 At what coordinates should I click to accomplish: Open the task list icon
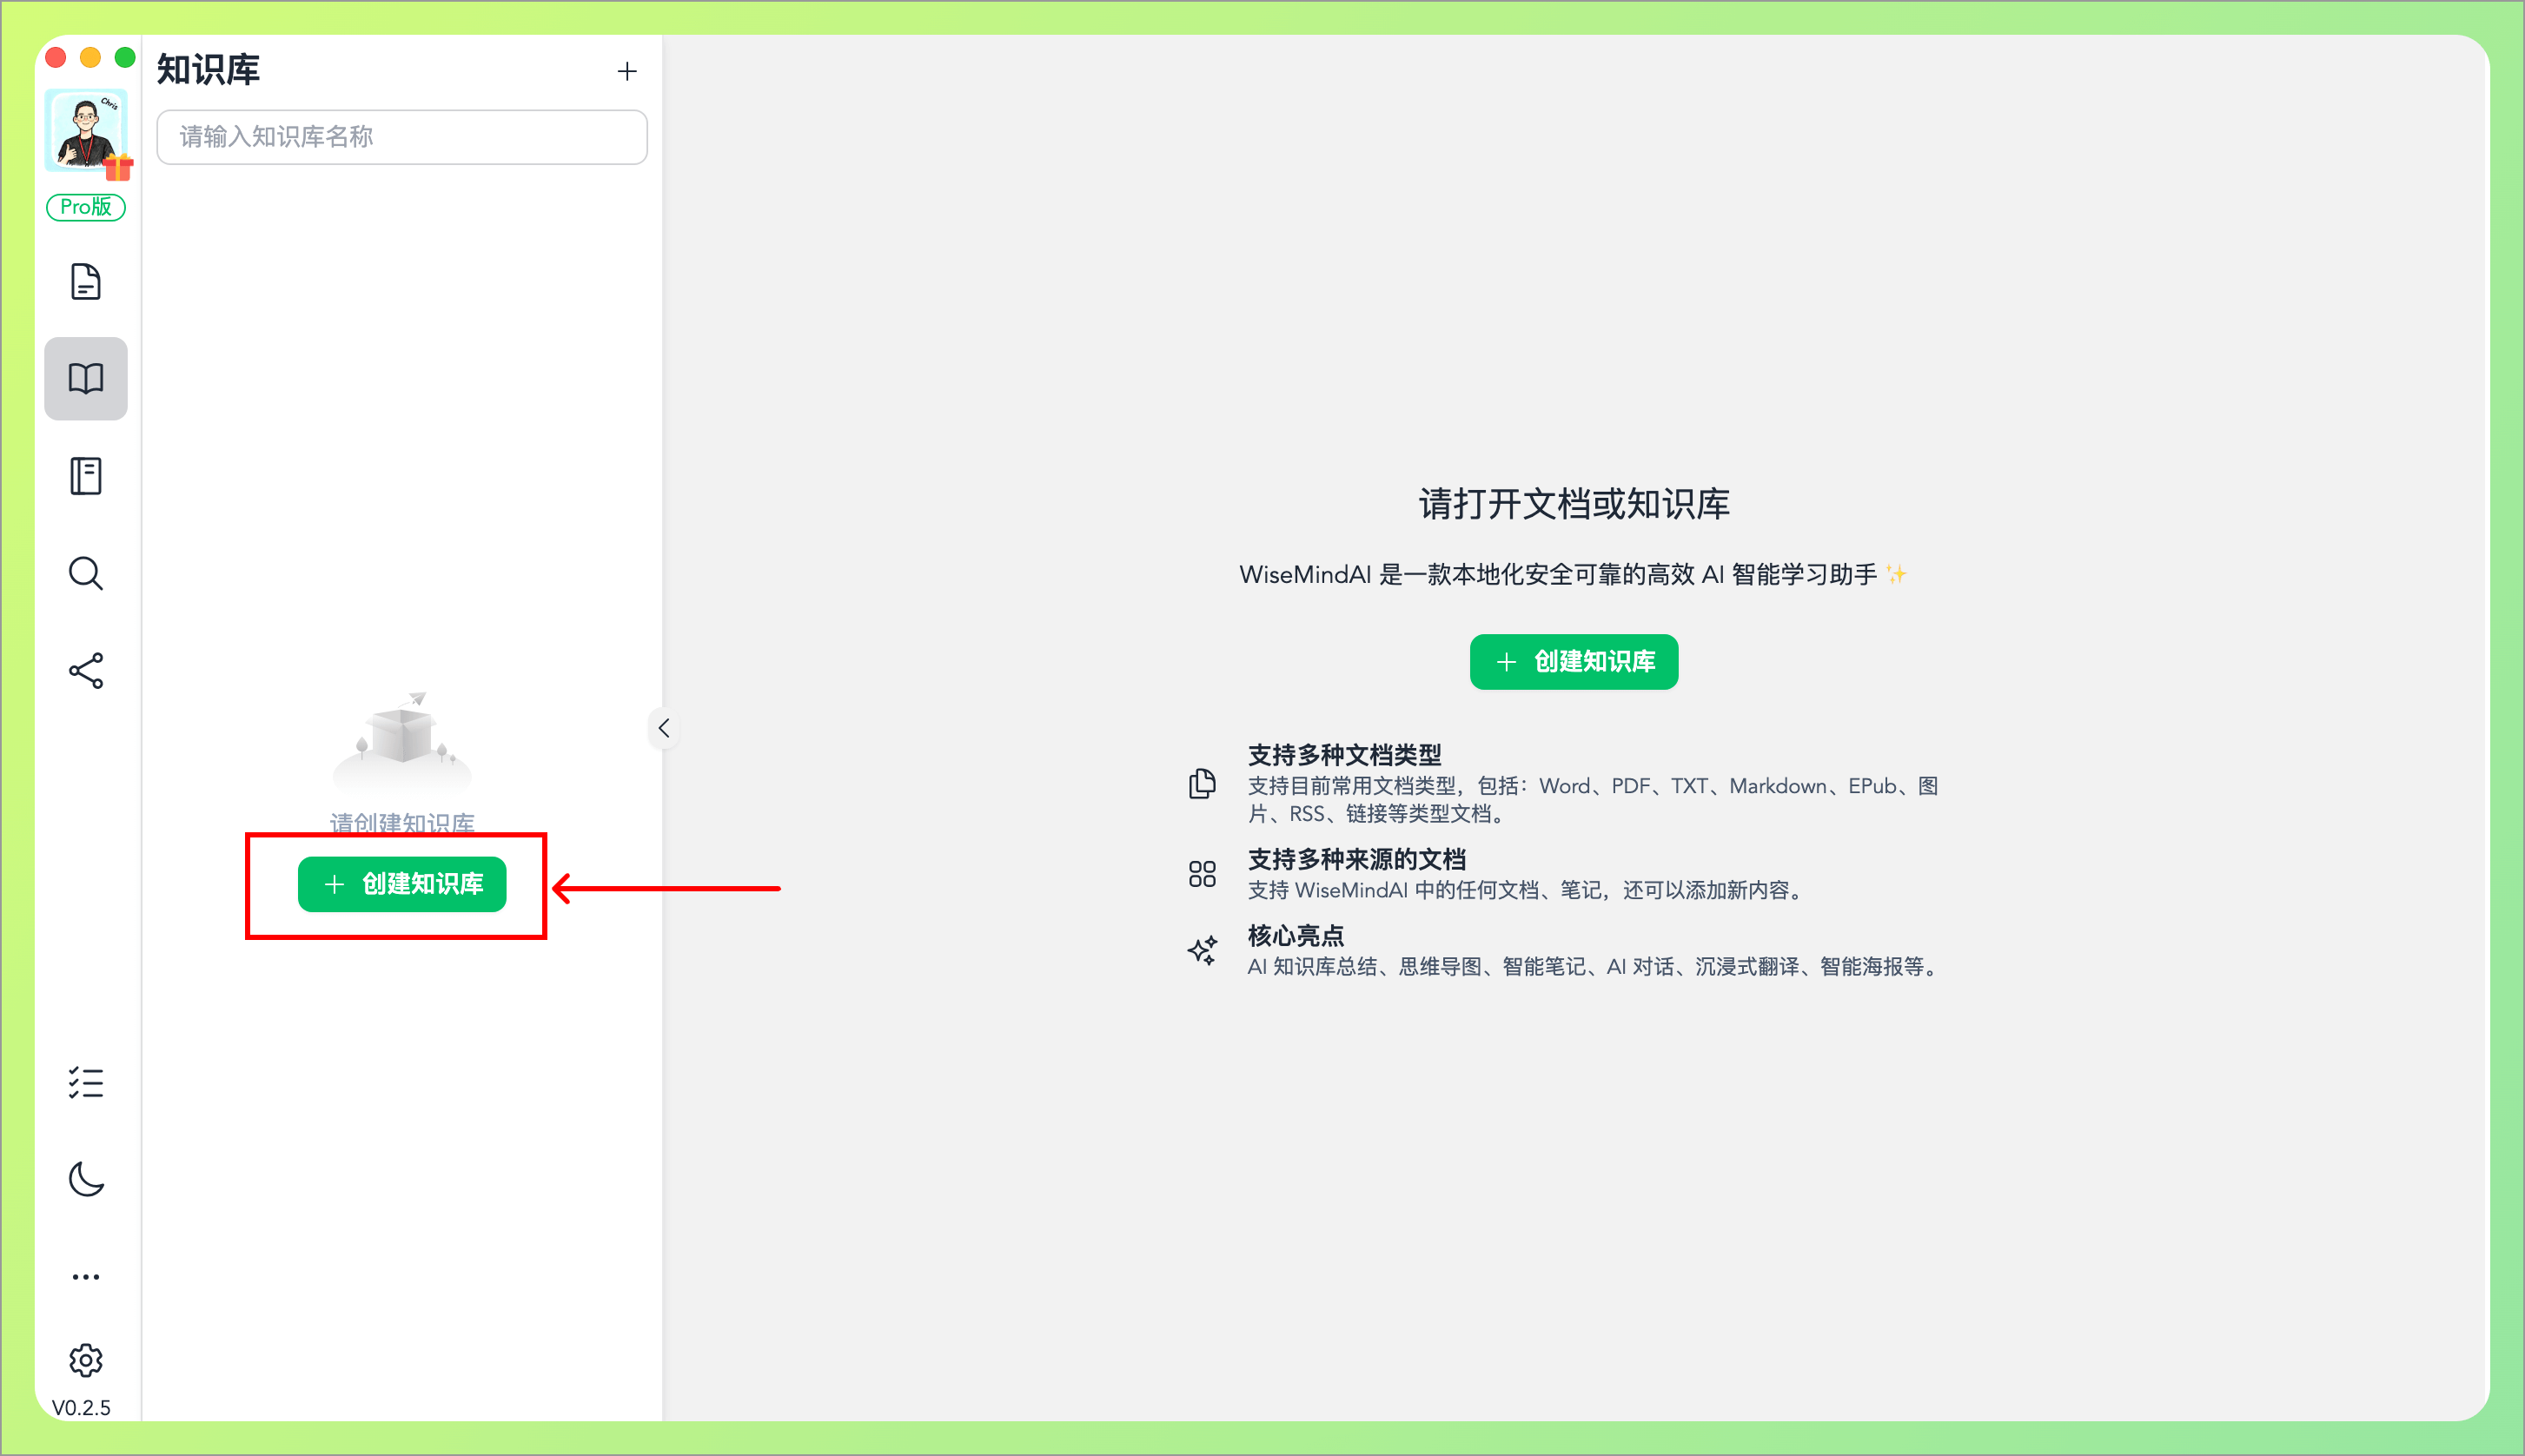pyautogui.click(x=86, y=1083)
